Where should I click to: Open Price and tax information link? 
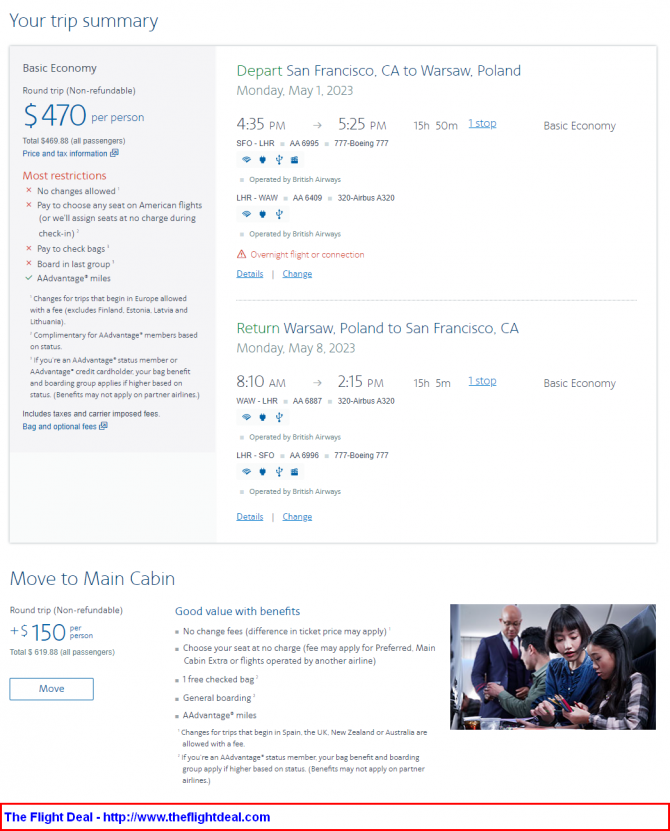pyautogui.click(x=65, y=153)
